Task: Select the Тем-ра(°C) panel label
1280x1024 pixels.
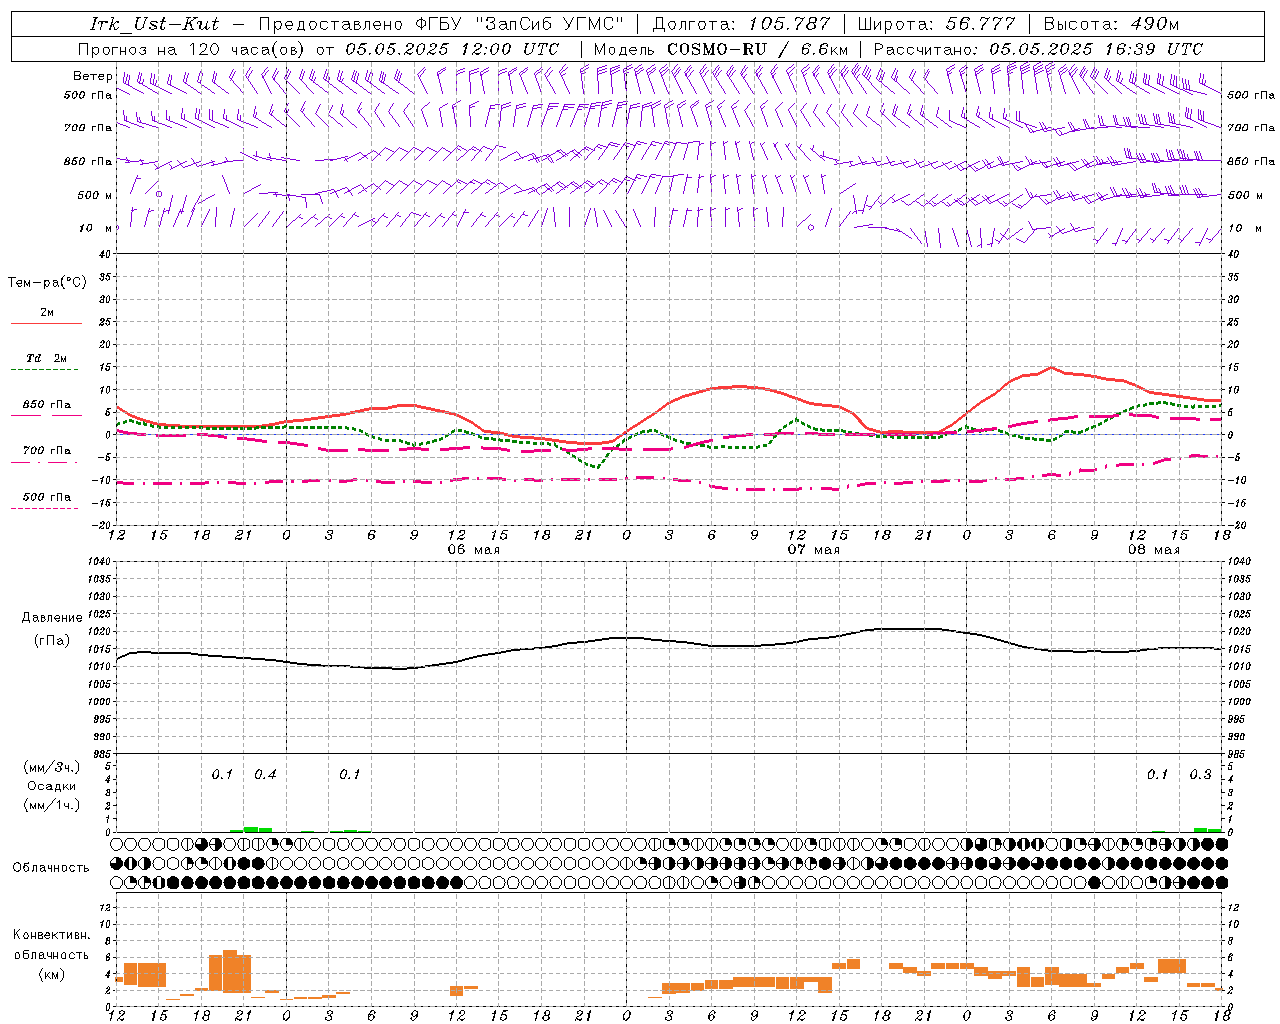Action: pyautogui.click(x=47, y=283)
